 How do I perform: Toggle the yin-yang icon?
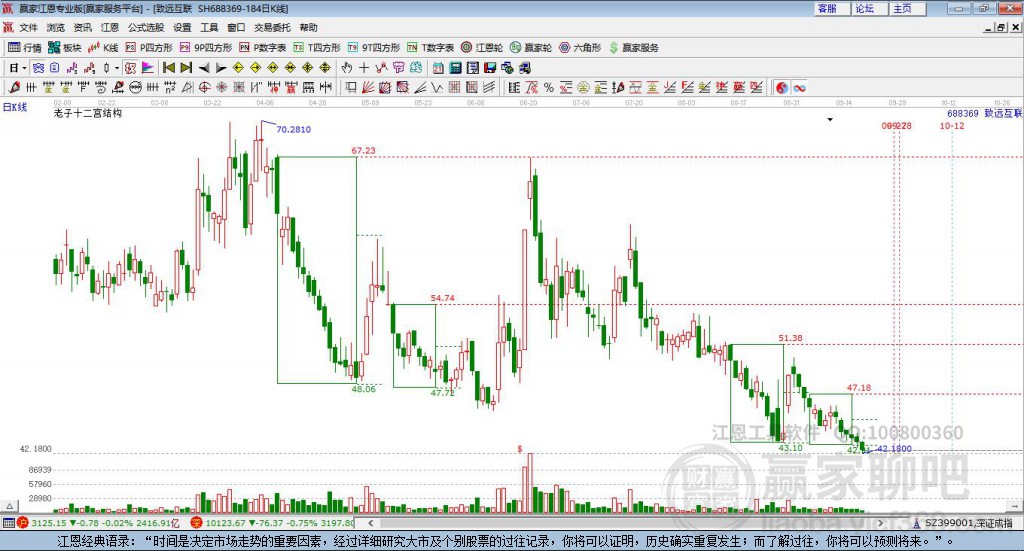coord(782,87)
